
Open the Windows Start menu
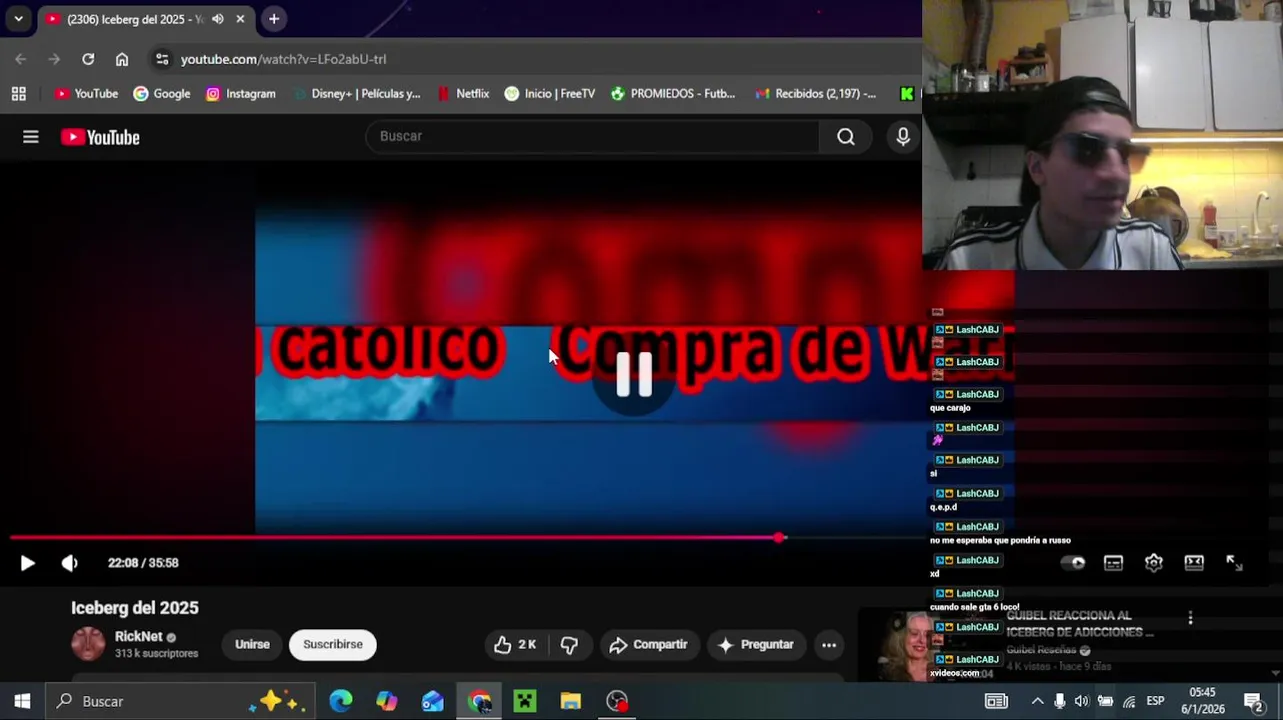click(22, 701)
